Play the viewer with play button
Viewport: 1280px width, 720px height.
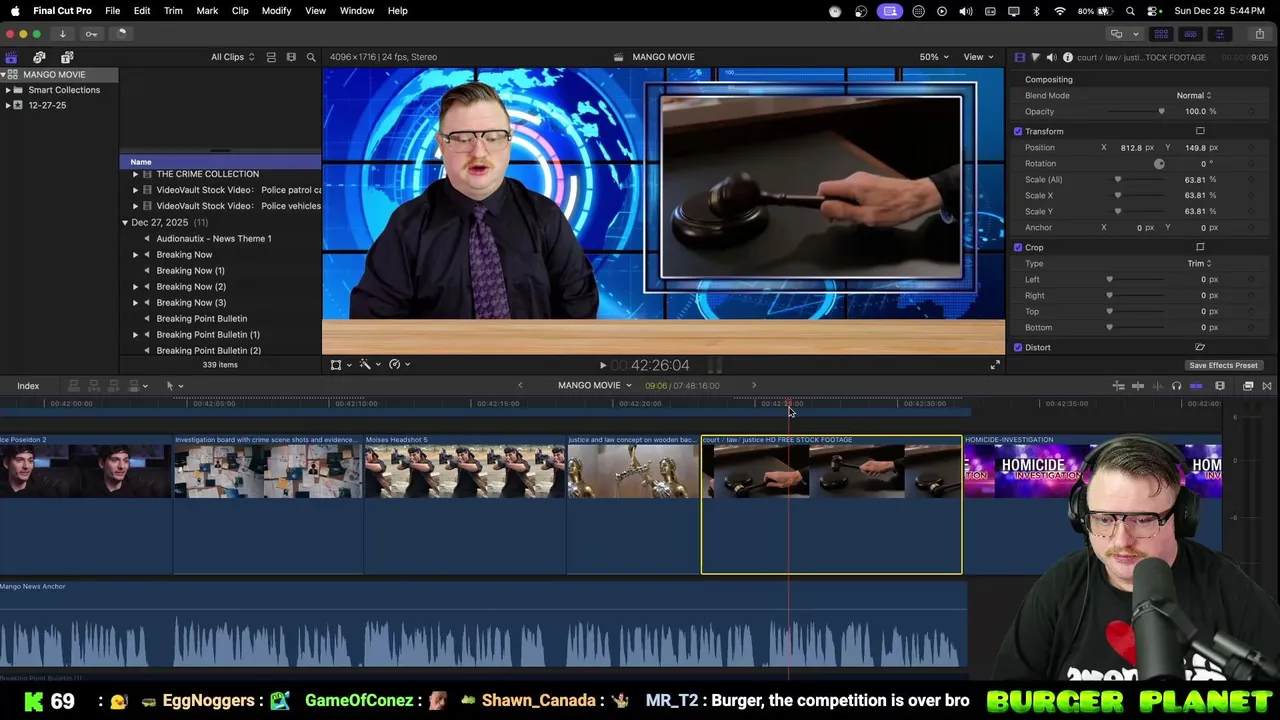click(x=602, y=366)
